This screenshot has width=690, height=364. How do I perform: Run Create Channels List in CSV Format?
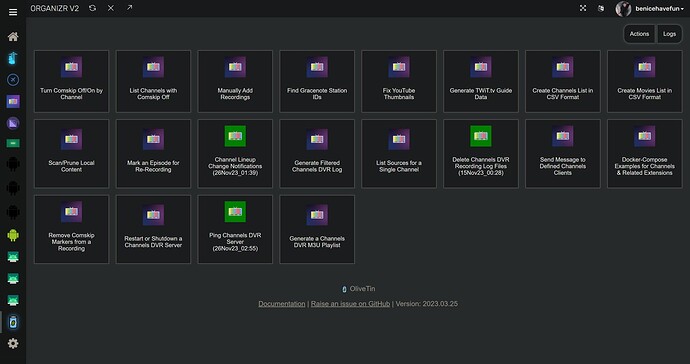562,81
